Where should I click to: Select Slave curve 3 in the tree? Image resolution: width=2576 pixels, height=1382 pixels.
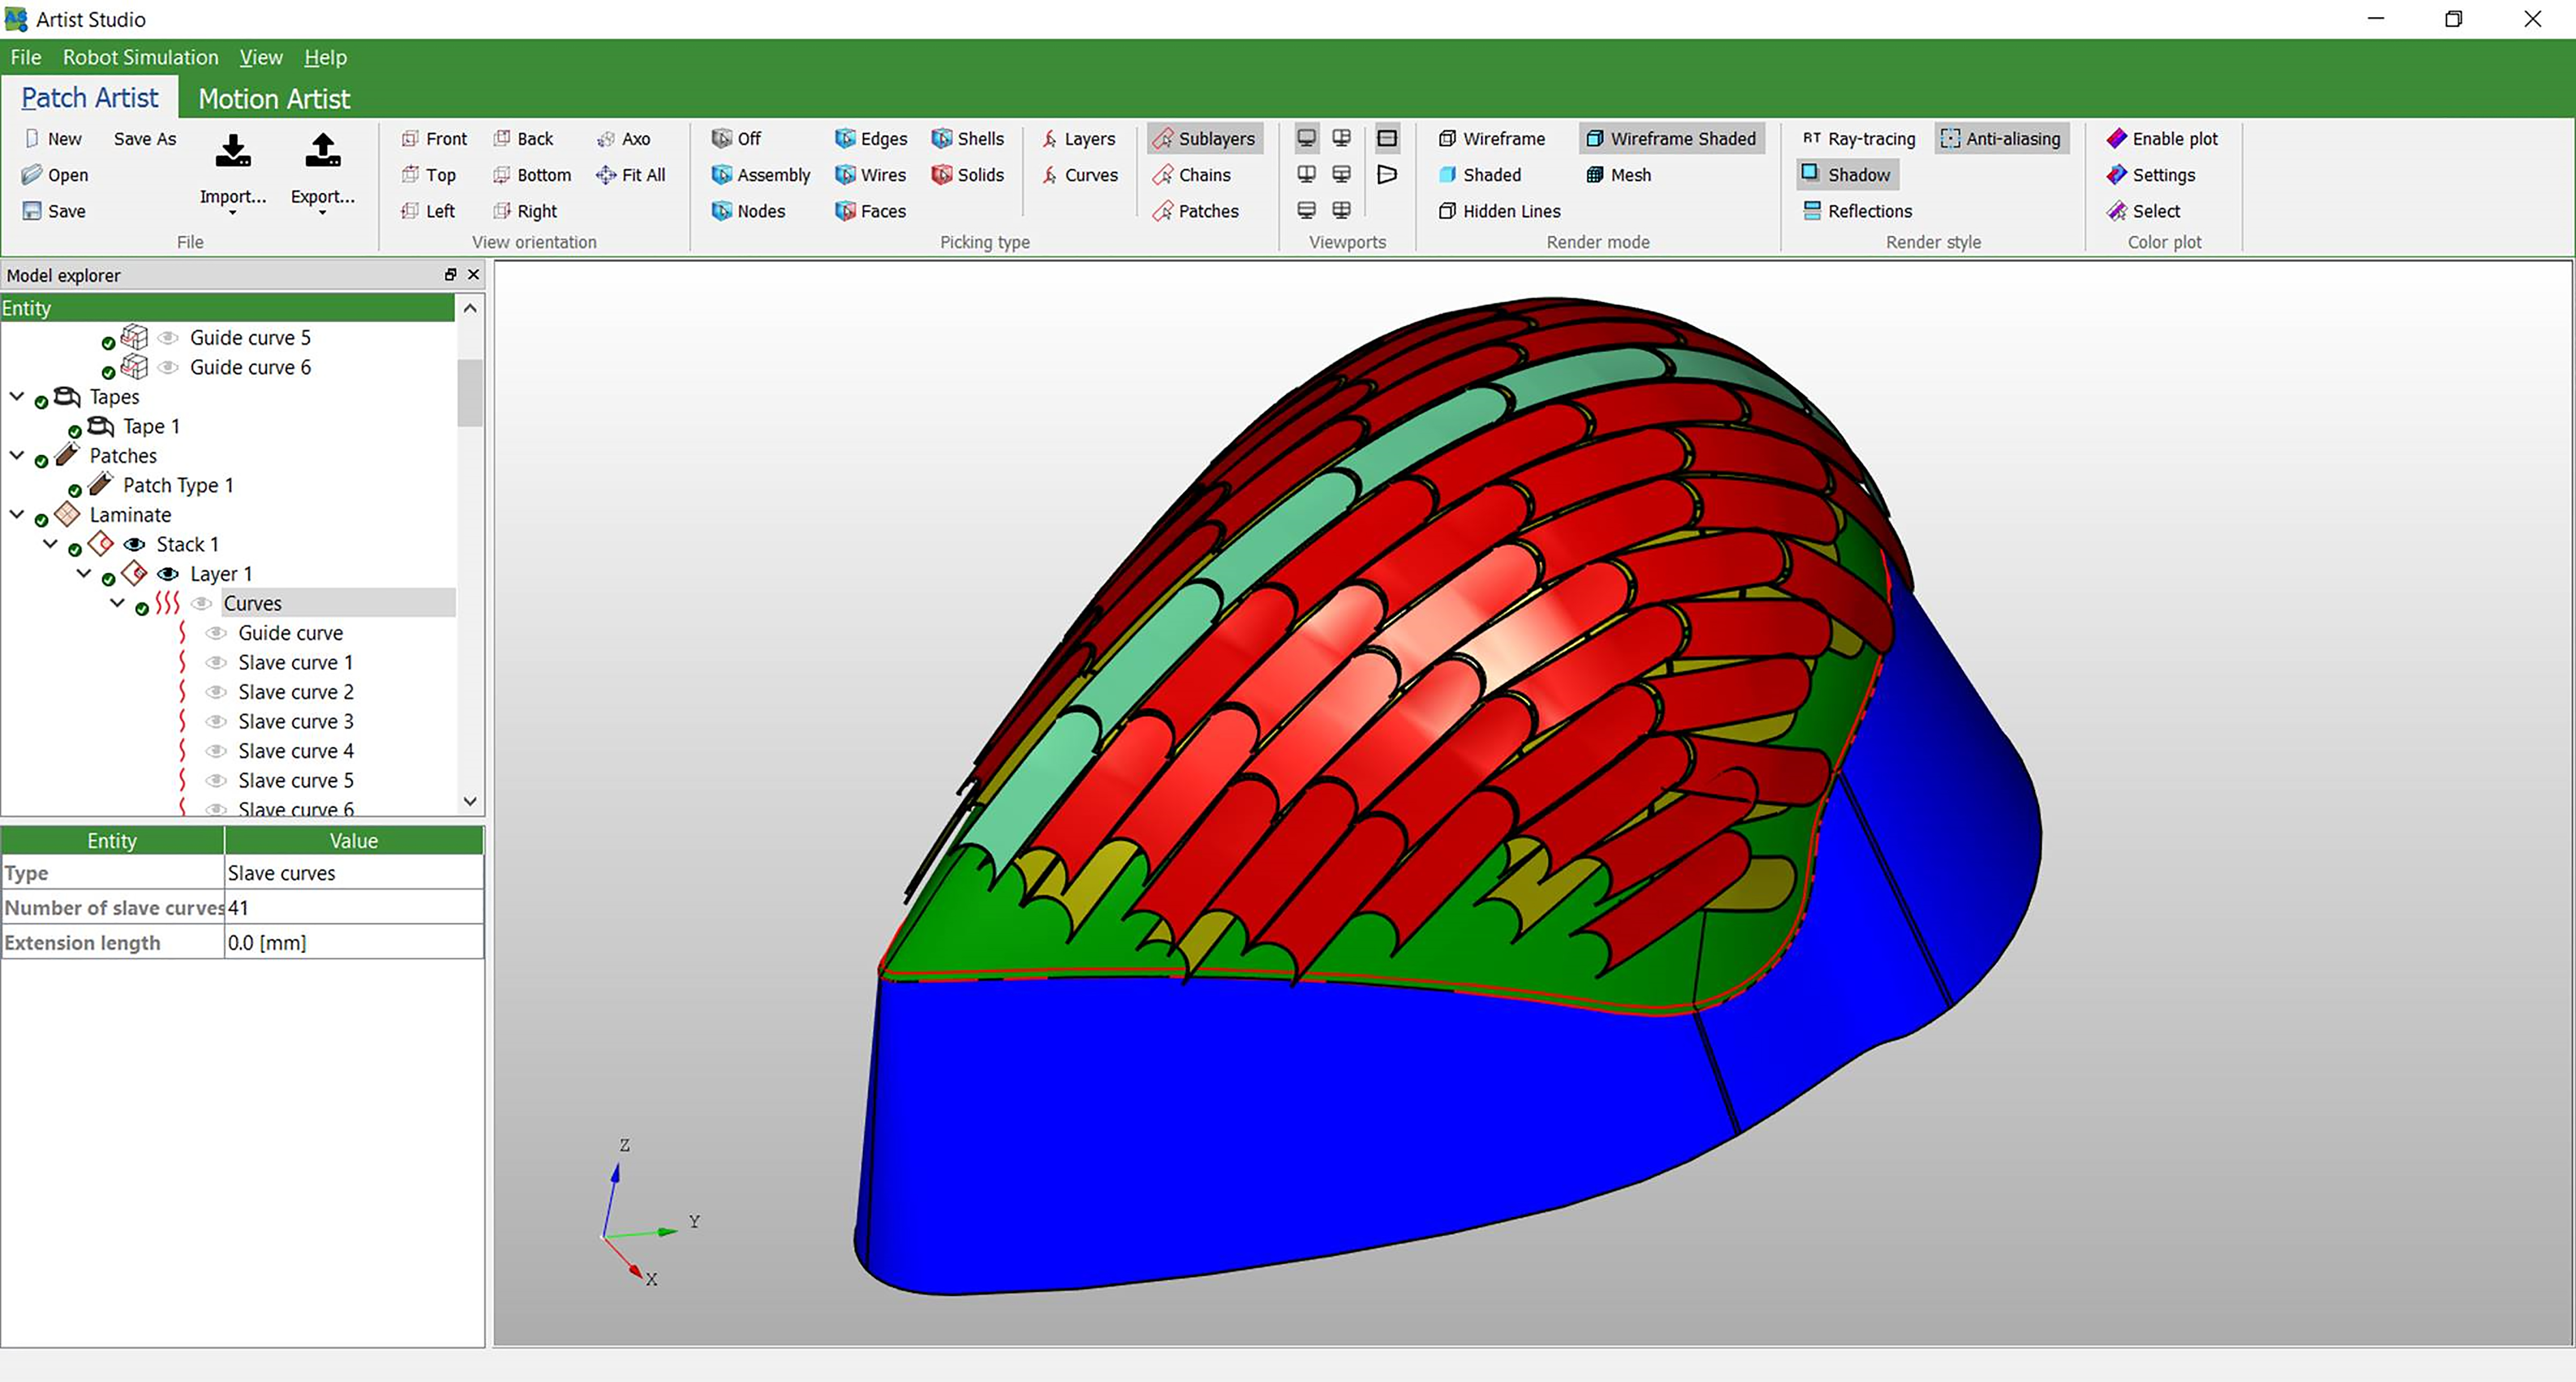point(296,722)
